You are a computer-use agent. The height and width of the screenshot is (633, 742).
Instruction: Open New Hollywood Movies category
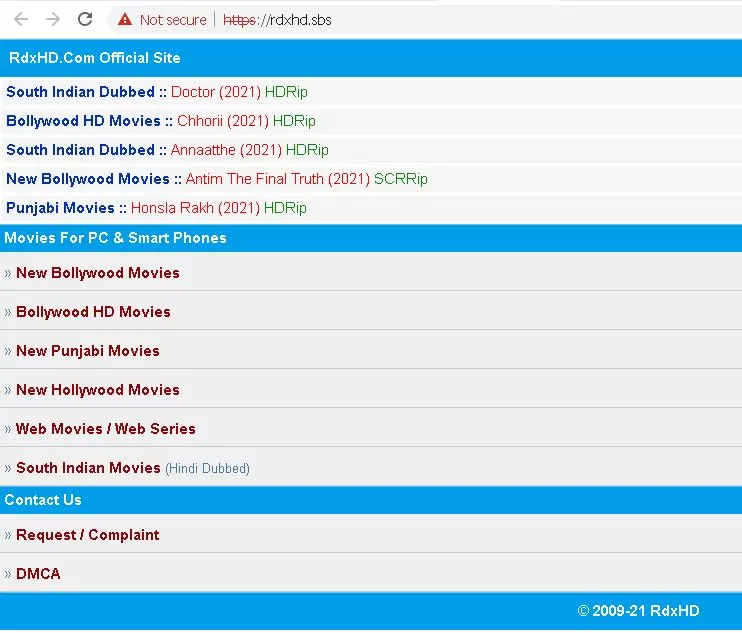pyautogui.click(x=98, y=390)
